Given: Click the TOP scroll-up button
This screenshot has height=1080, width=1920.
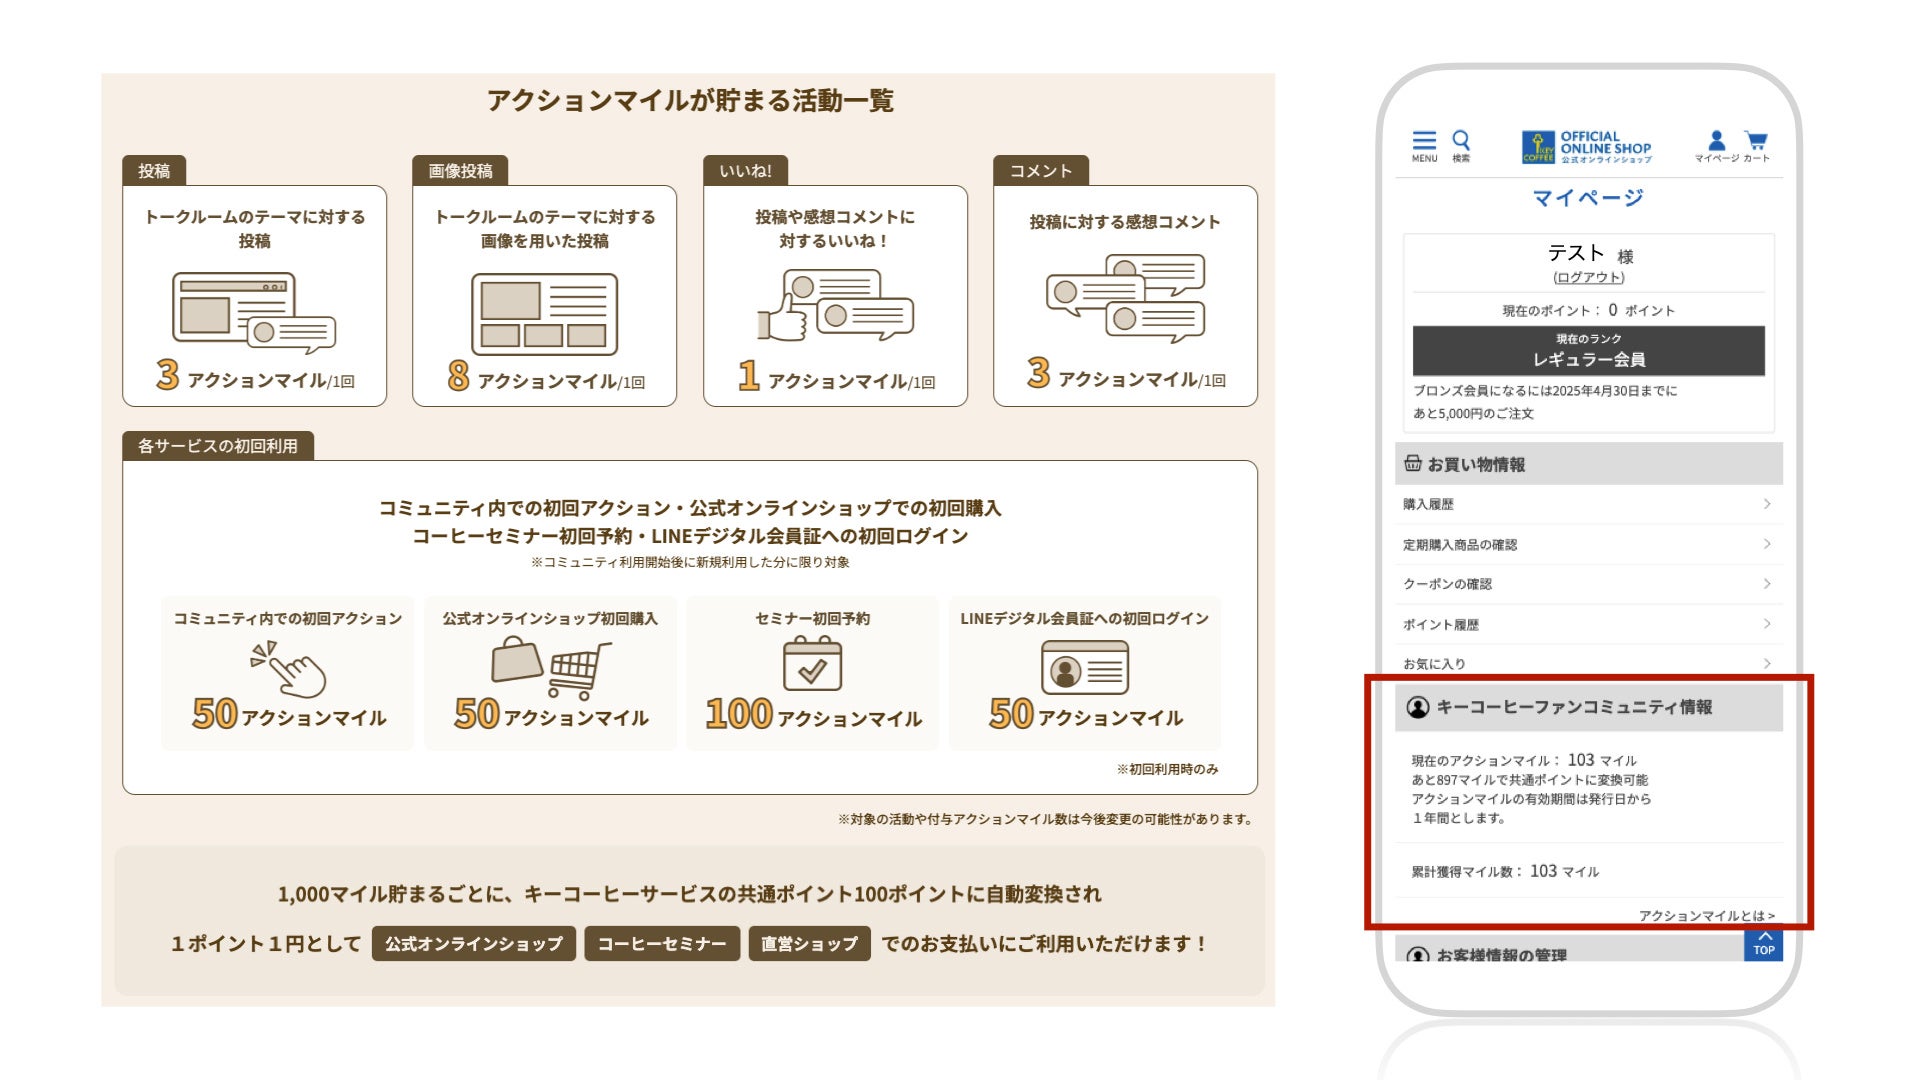Looking at the screenshot, I should [x=1763, y=944].
